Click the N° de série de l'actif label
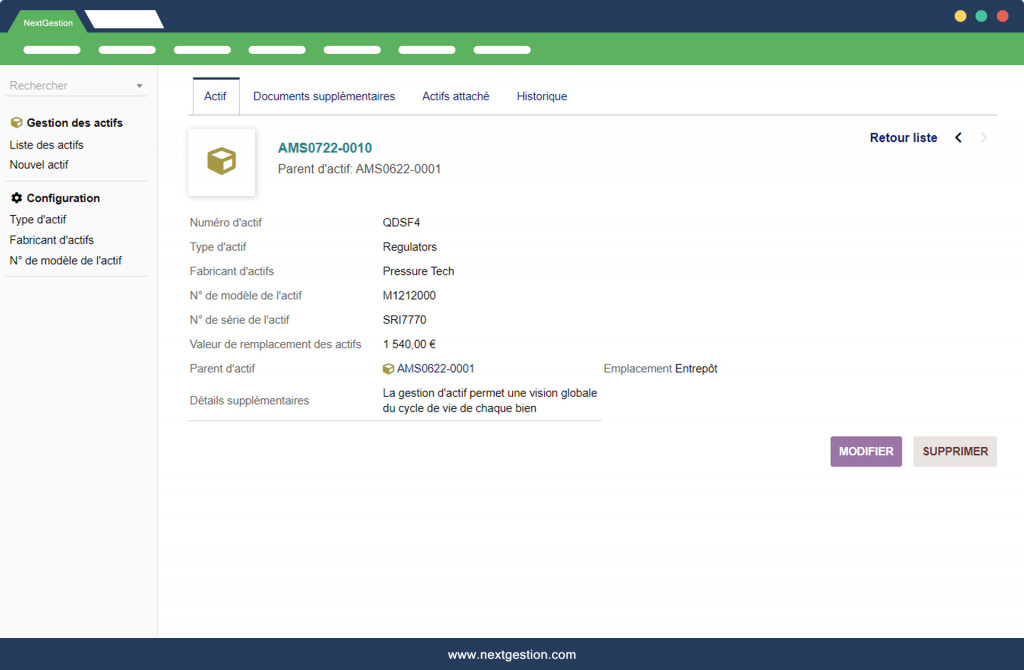Image resolution: width=1024 pixels, height=670 pixels. [x=239, y=320]
